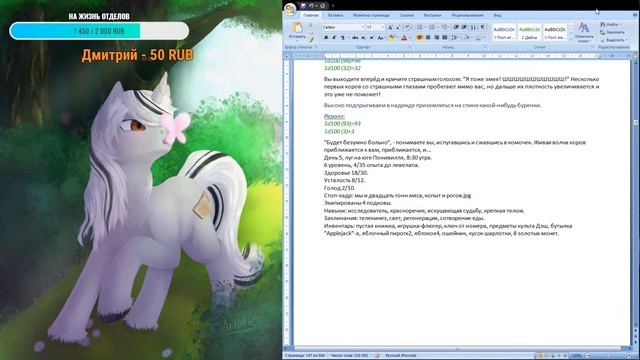Toggle Show paragraph marks (¶)
The image size is (640, 360).
click(483, 27)
